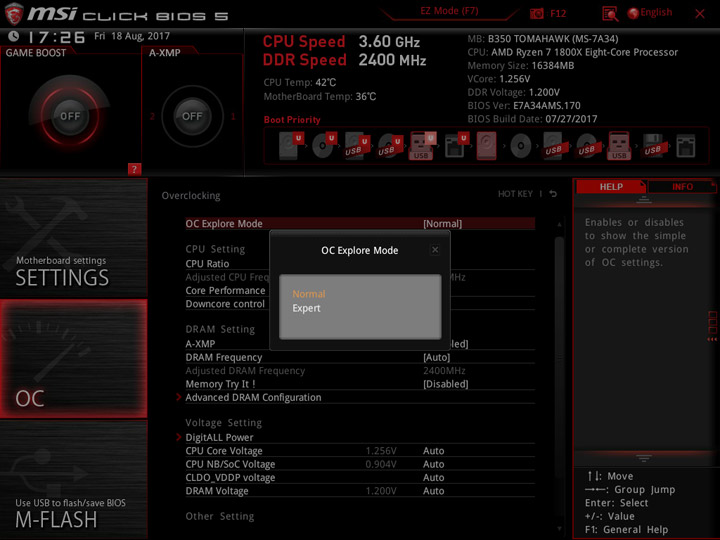Open Memory Try It ! [Disabled] setting

coord(445,384)
